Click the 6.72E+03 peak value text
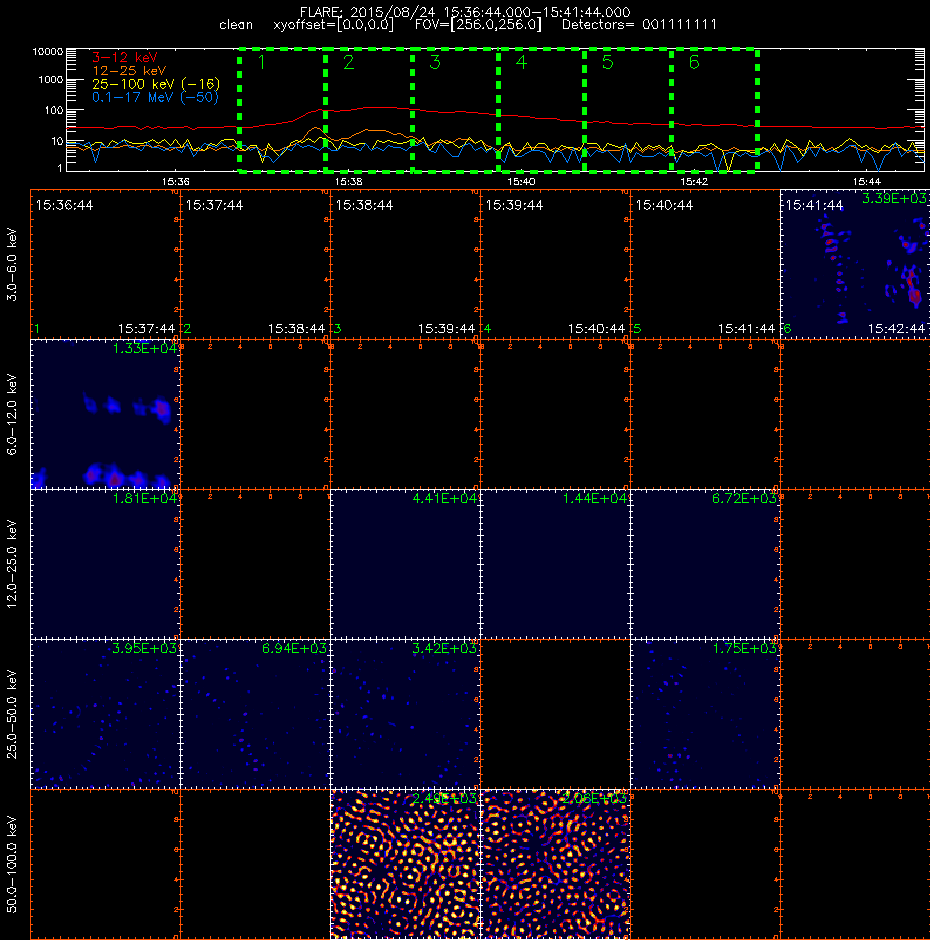930x940 pixels. pyautogui.click(x=744, y=498)
